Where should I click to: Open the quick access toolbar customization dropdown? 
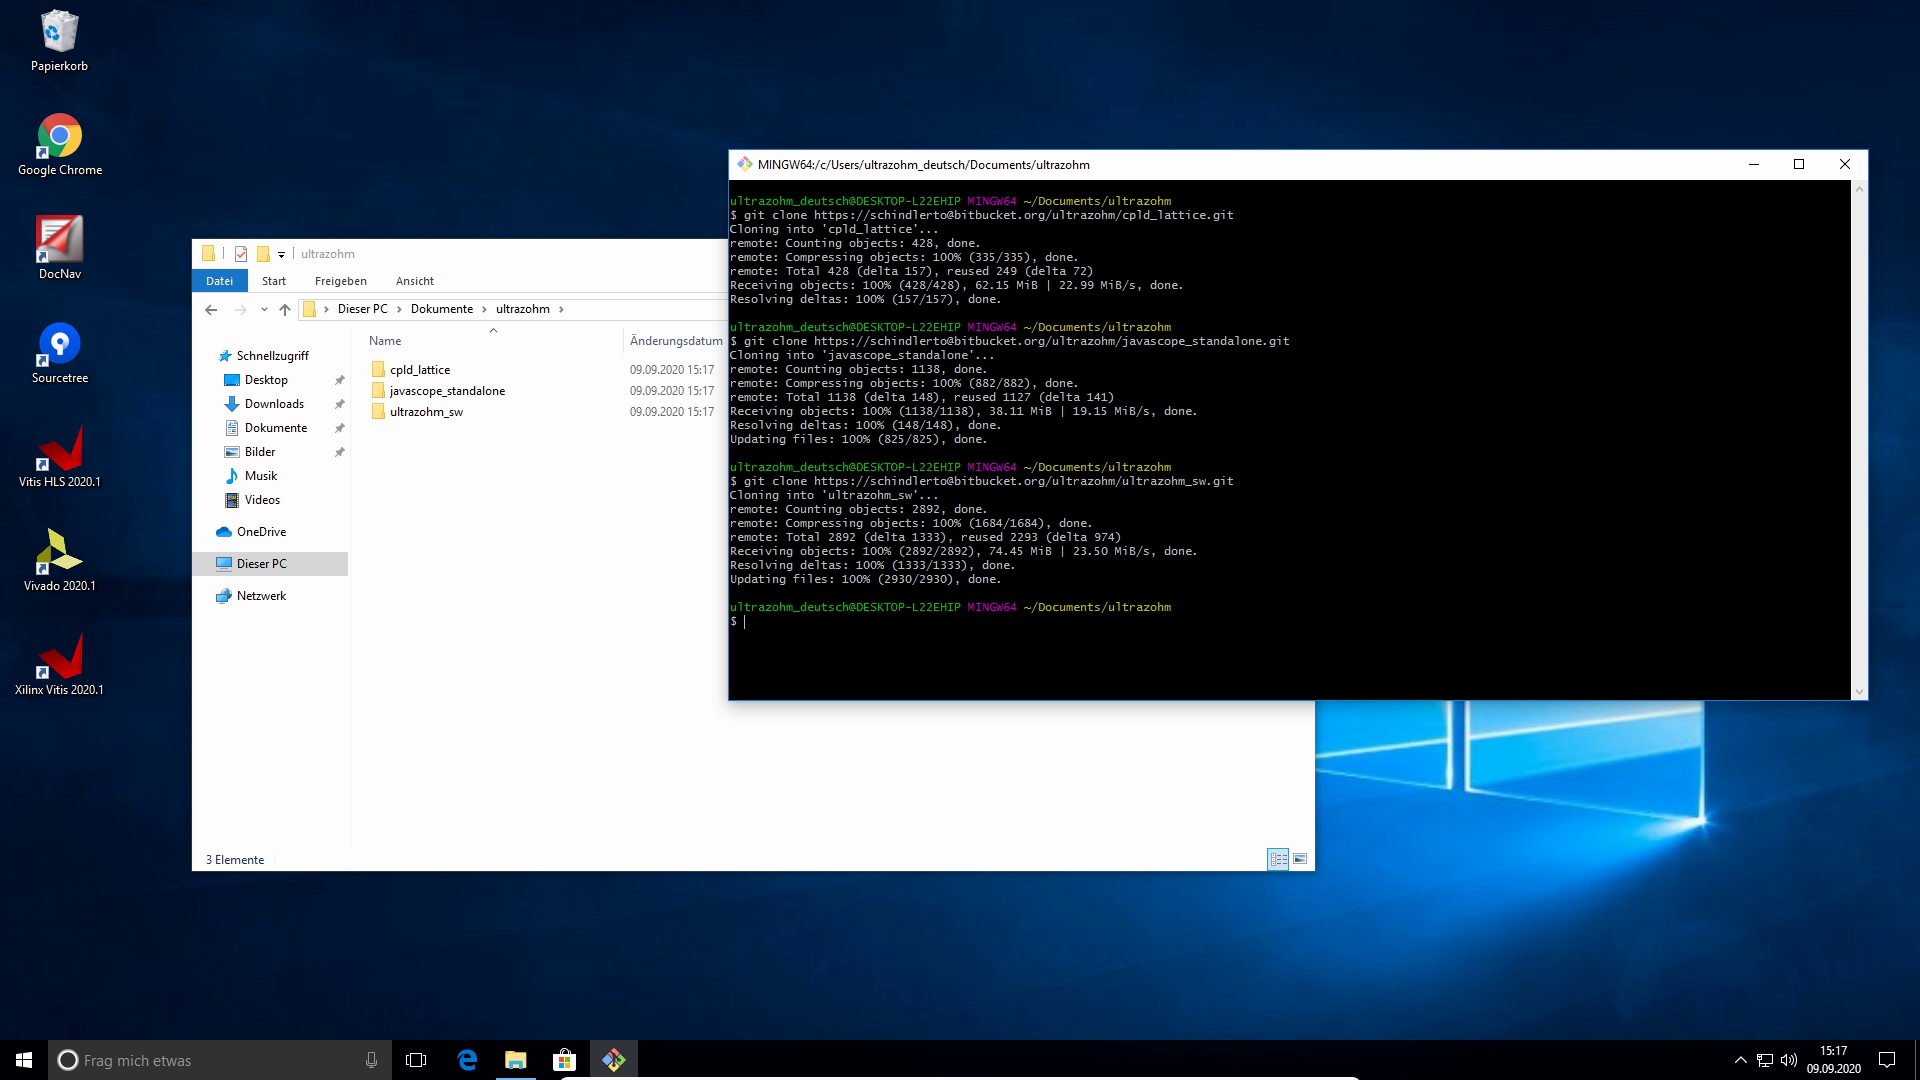pos(281,254)
